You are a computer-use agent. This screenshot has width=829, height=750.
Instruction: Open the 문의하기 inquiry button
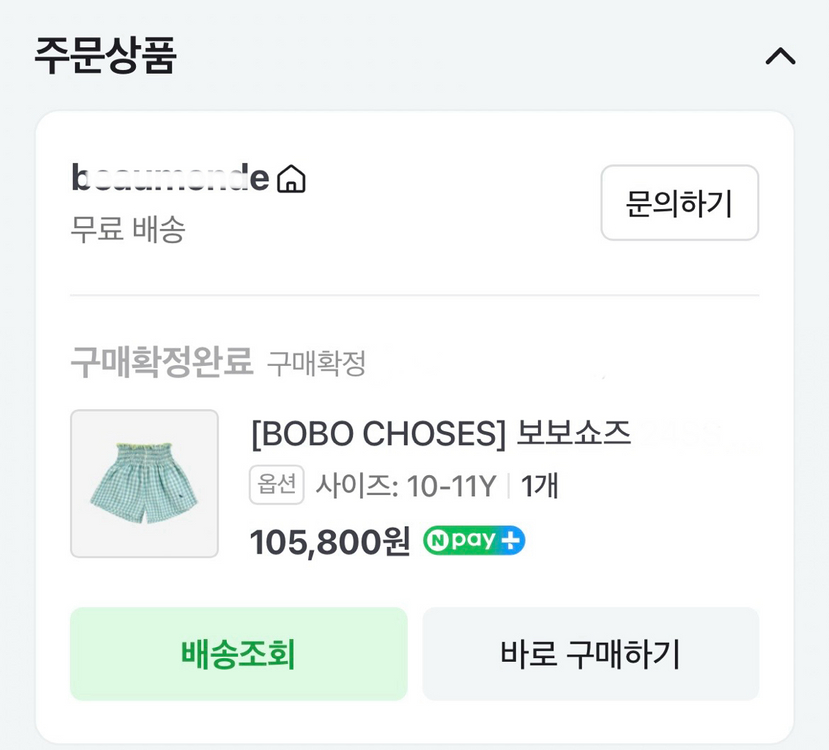pos(679,203)
